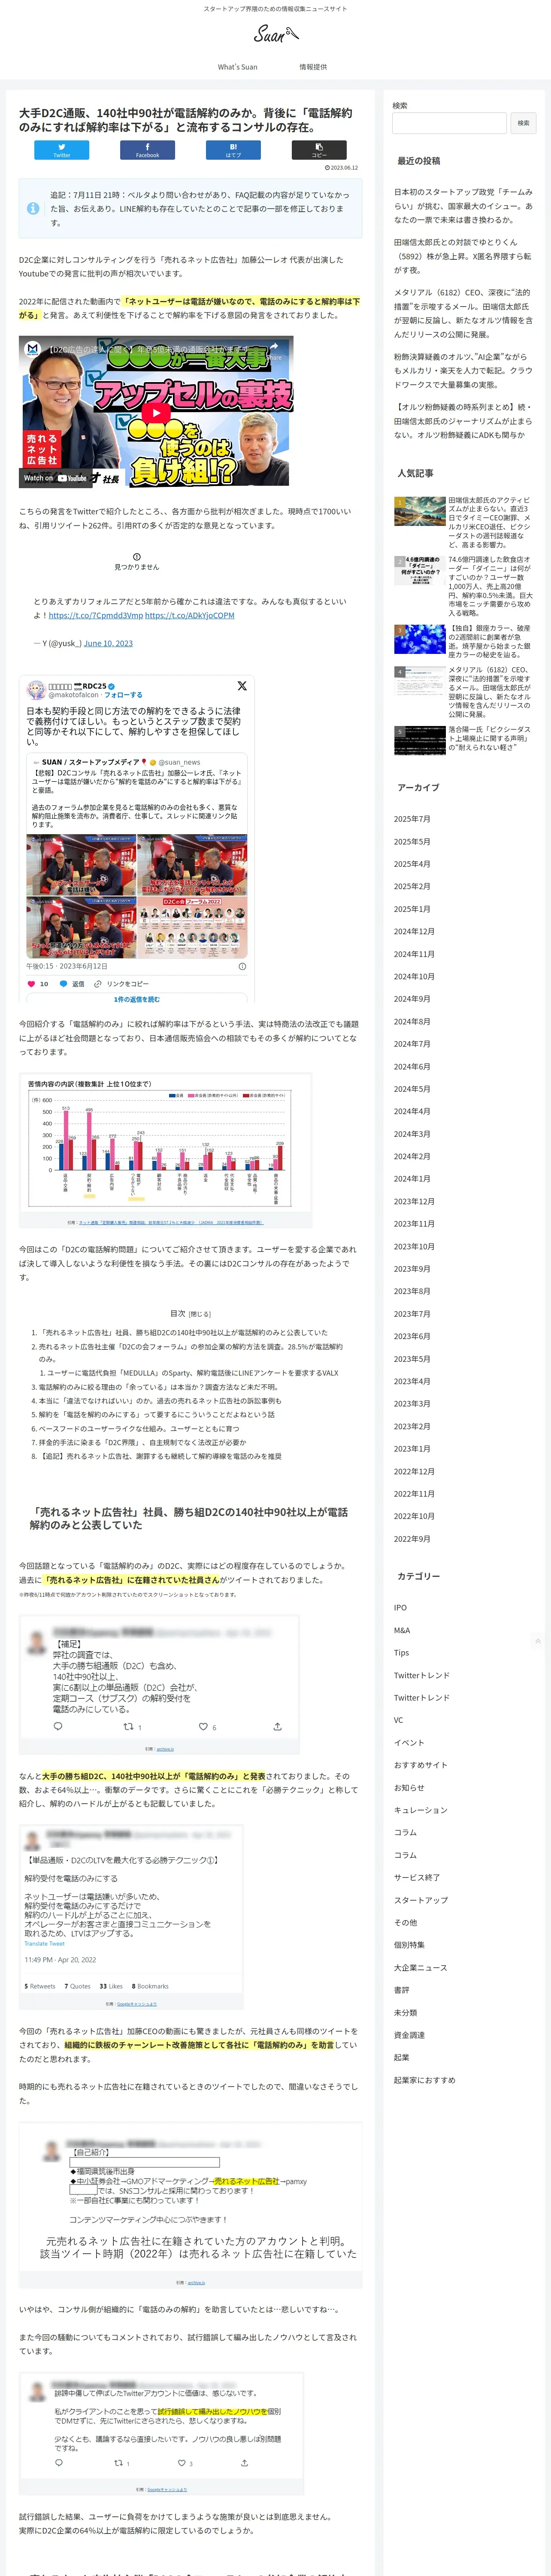Viewport: 551px width, 2576px height.
Task: Share via Hatena Bookmark button
Action: click(x=233, y=150)
